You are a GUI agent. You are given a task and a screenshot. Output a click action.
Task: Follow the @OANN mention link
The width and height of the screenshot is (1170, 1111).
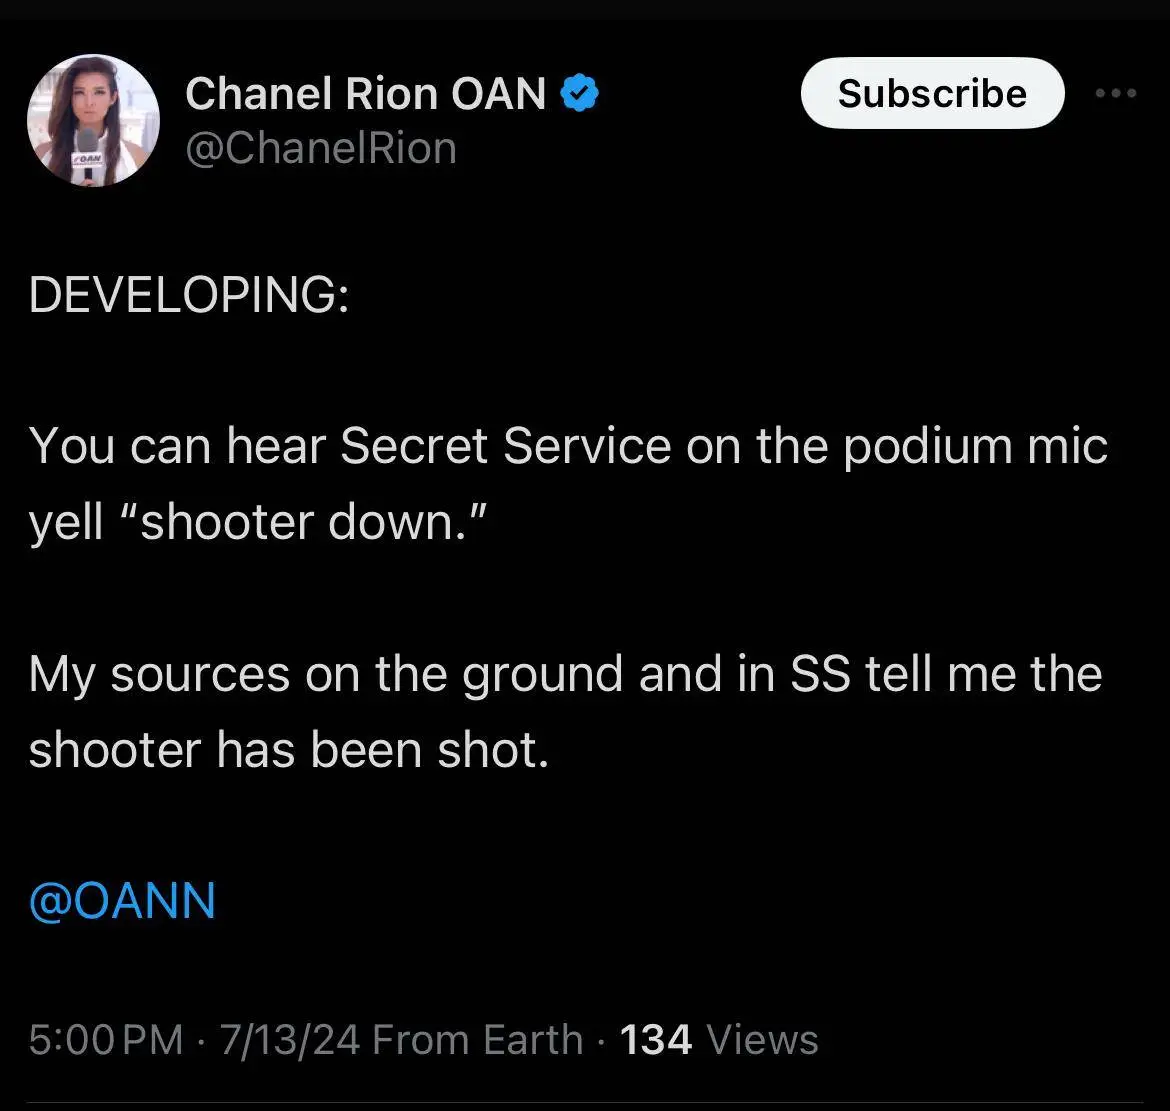coord(122,900)
